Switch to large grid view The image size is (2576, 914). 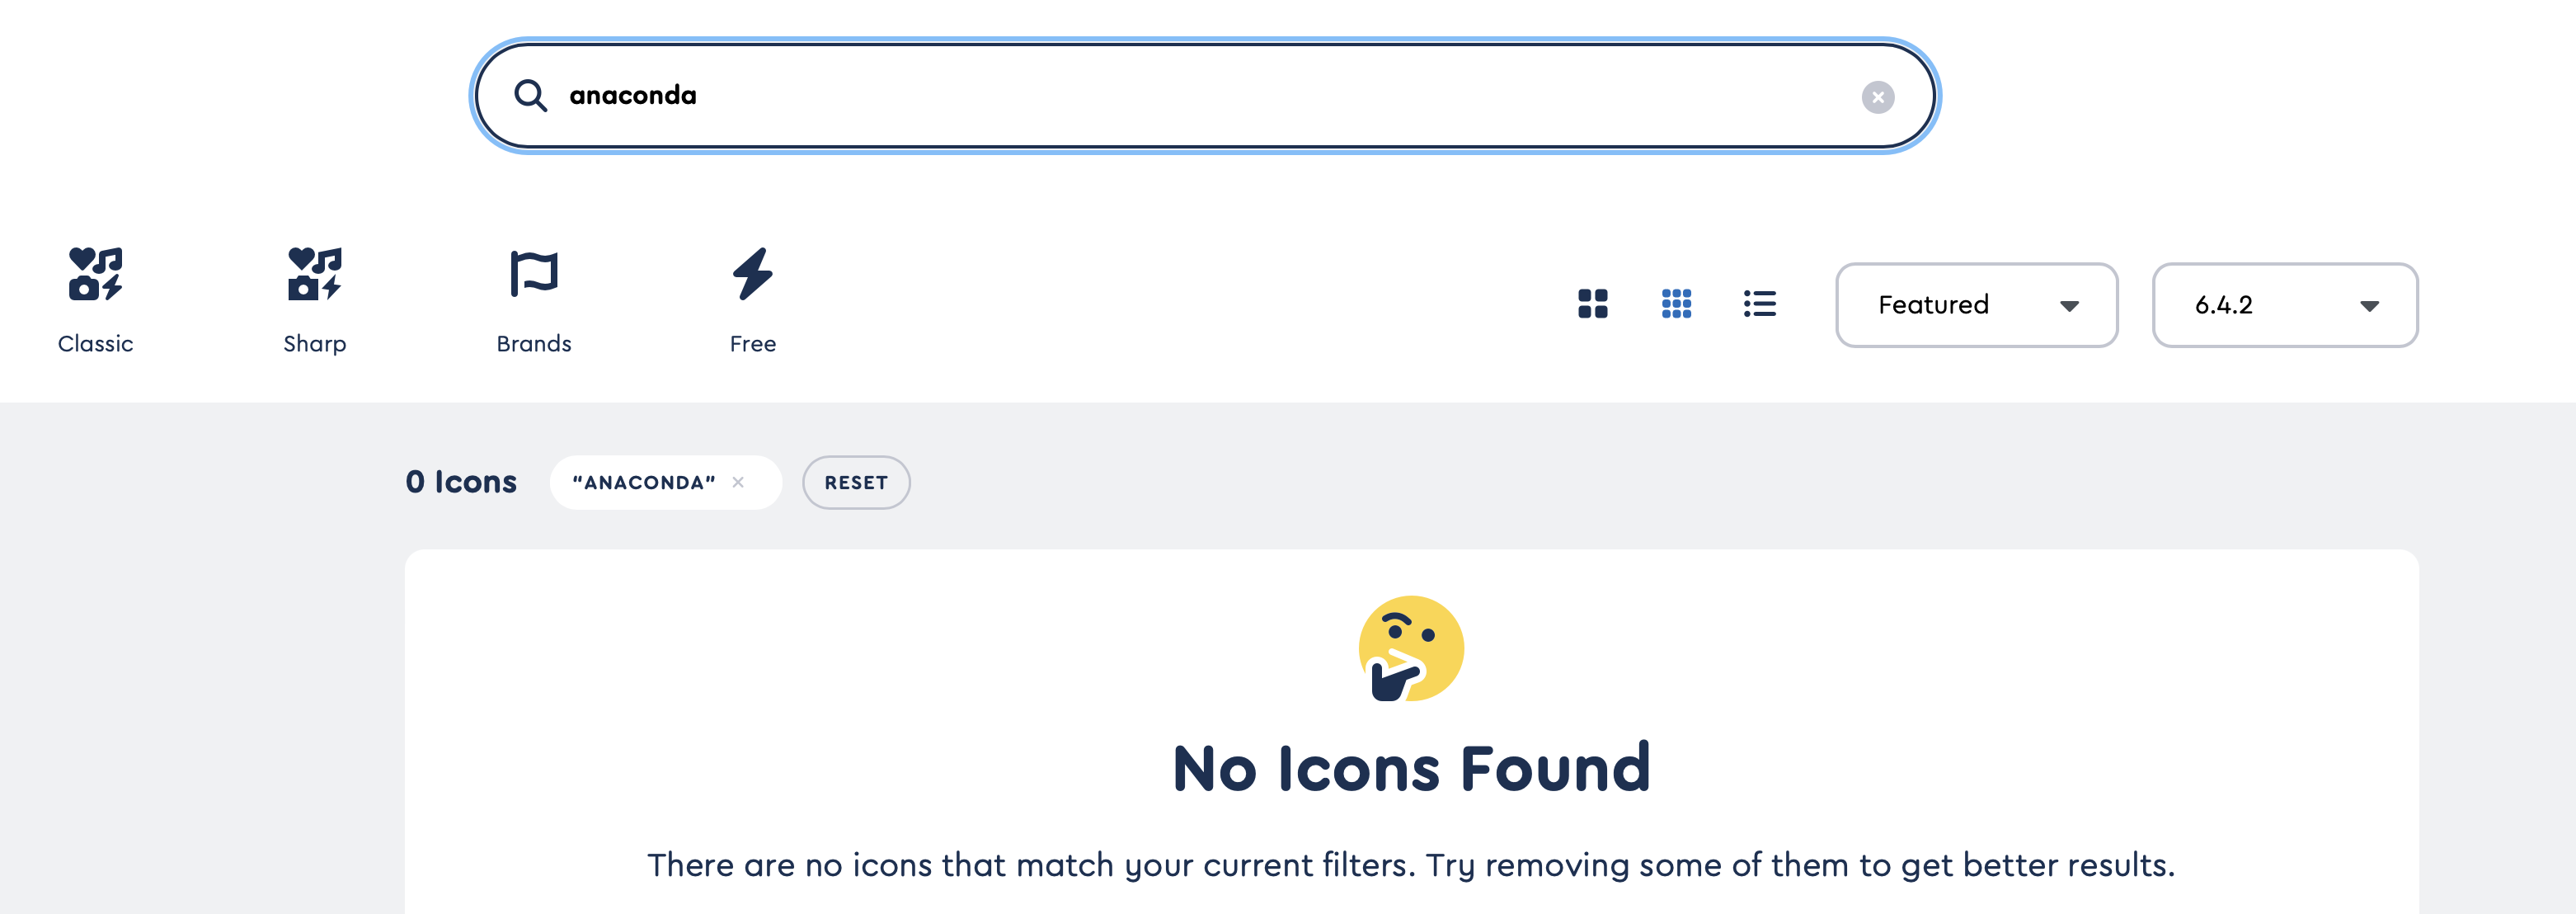pos(1593,304)
